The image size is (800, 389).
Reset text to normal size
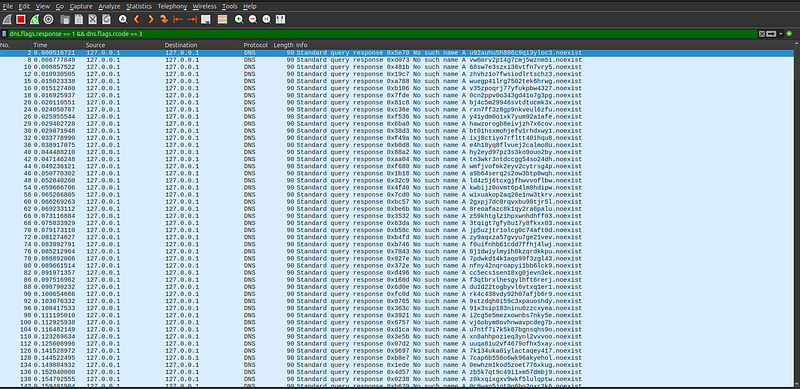pyautogui.click(x=266, y=19)
